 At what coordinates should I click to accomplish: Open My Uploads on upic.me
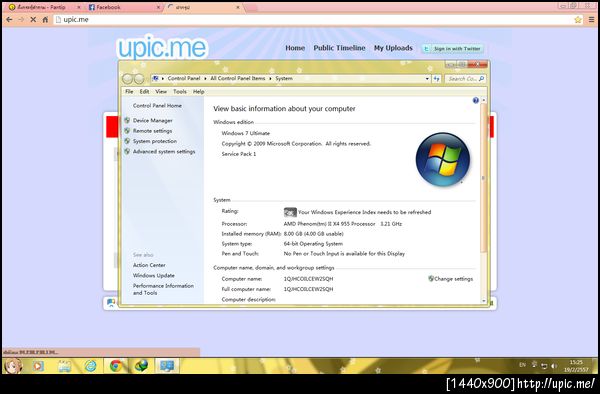393,48
